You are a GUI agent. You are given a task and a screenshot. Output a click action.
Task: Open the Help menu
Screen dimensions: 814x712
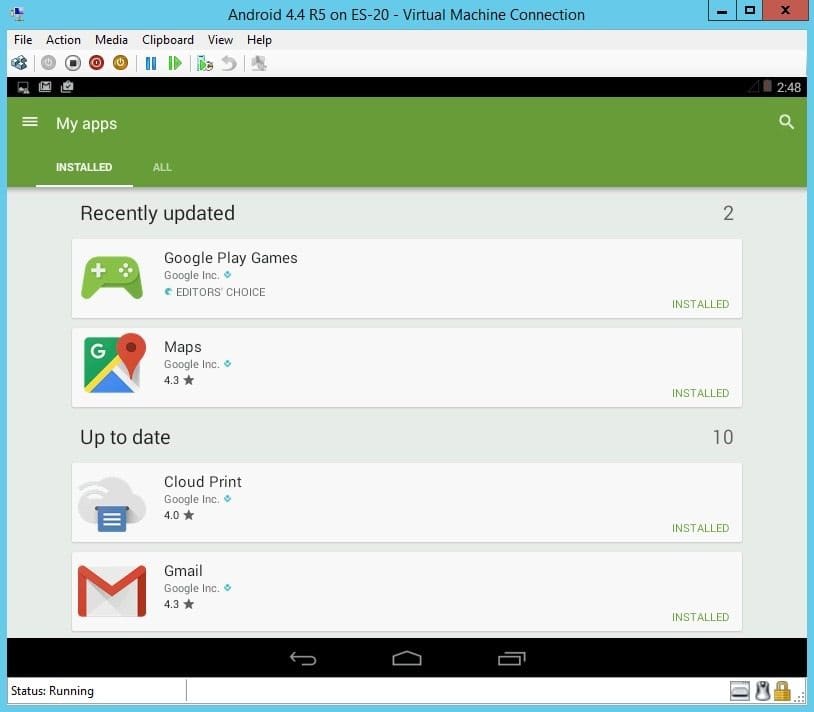pos(259,40)
